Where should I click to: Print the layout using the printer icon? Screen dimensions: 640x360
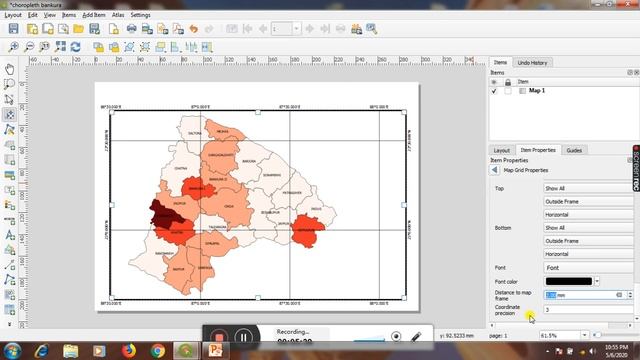pos(131,29)
